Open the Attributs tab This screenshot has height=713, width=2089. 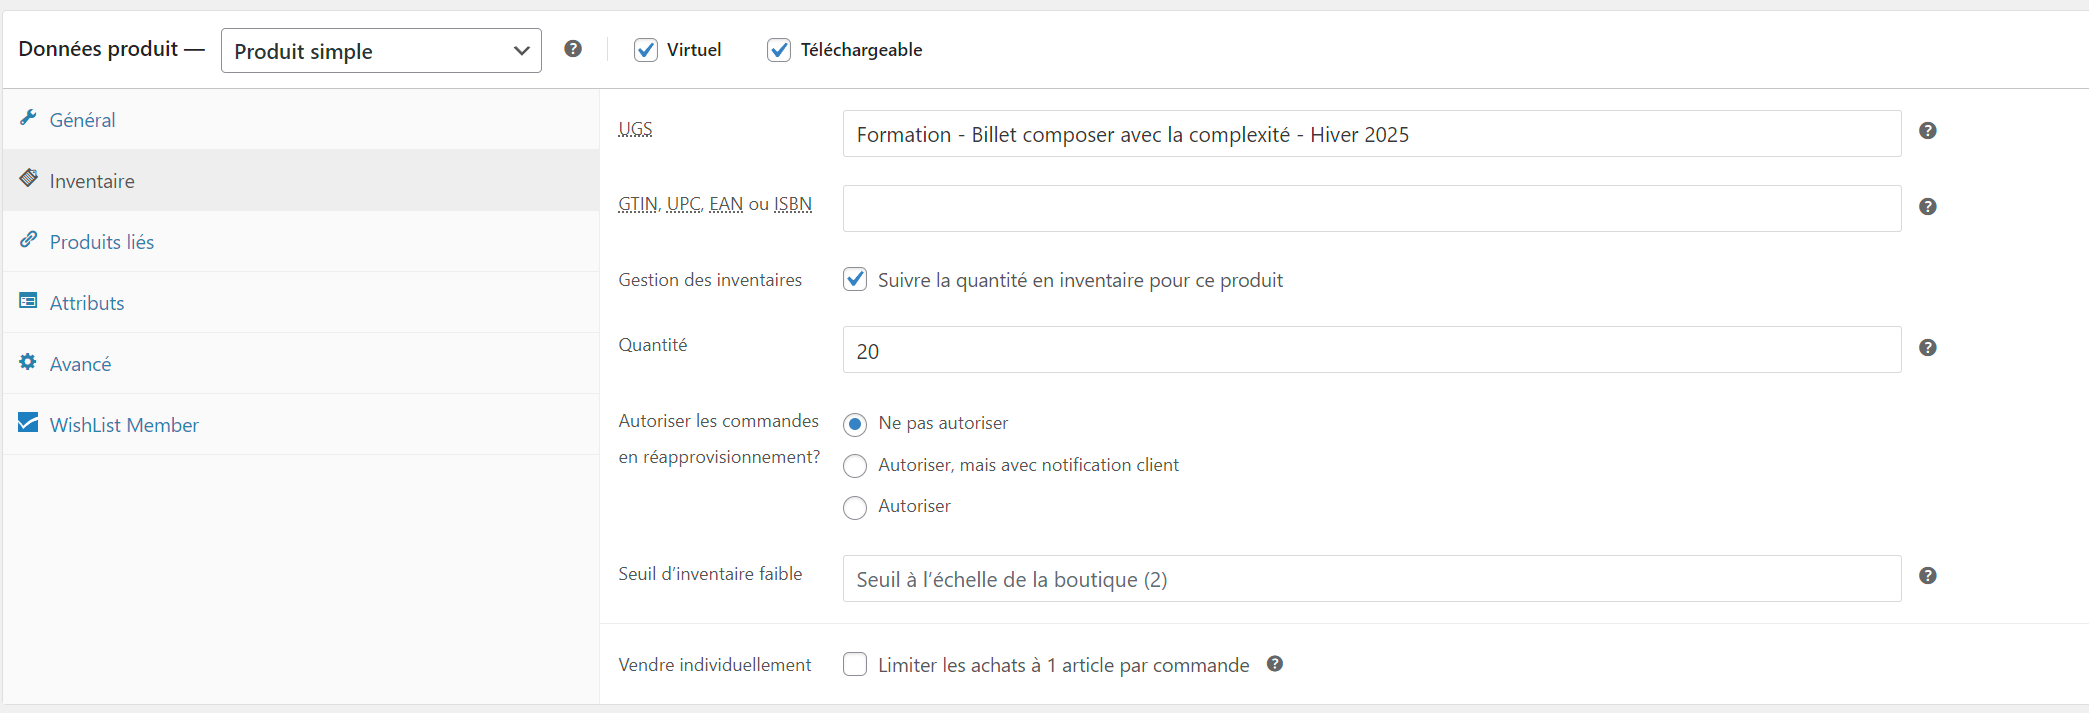pos(87,303)
